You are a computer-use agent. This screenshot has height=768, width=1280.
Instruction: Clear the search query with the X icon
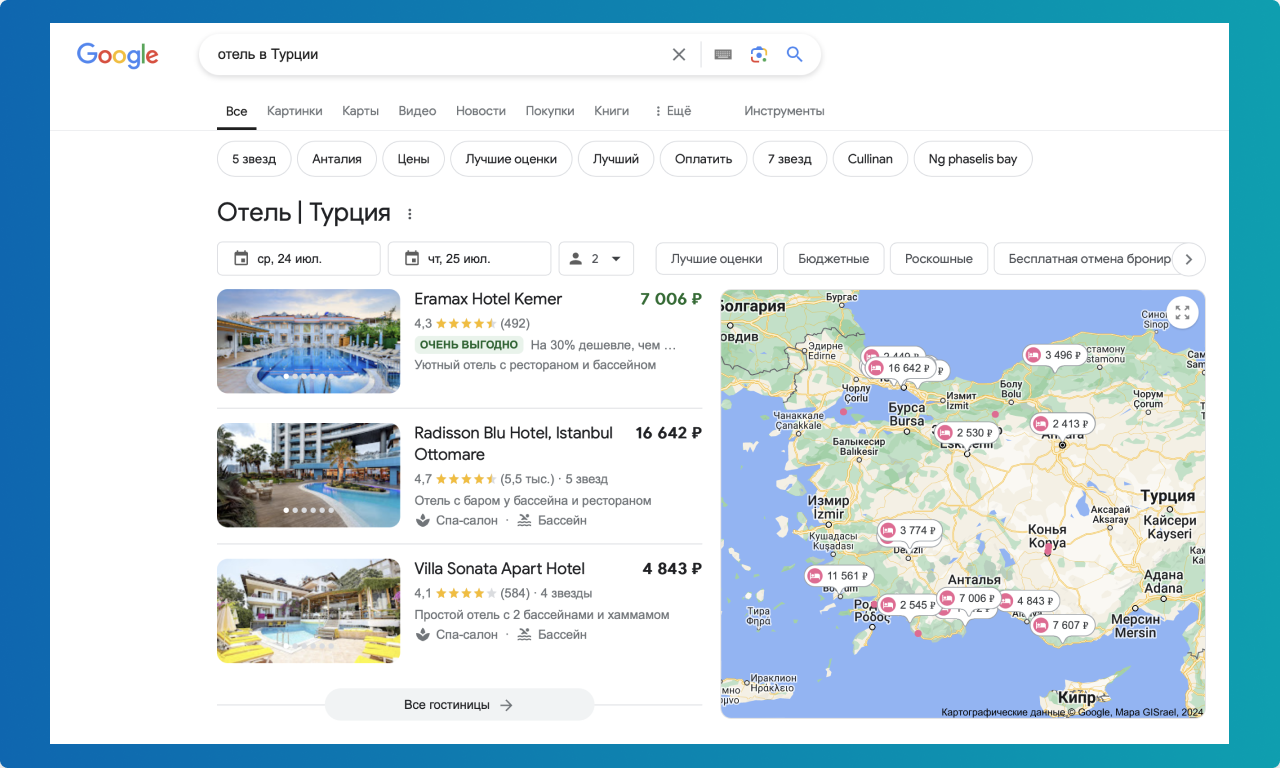point(679,54)
